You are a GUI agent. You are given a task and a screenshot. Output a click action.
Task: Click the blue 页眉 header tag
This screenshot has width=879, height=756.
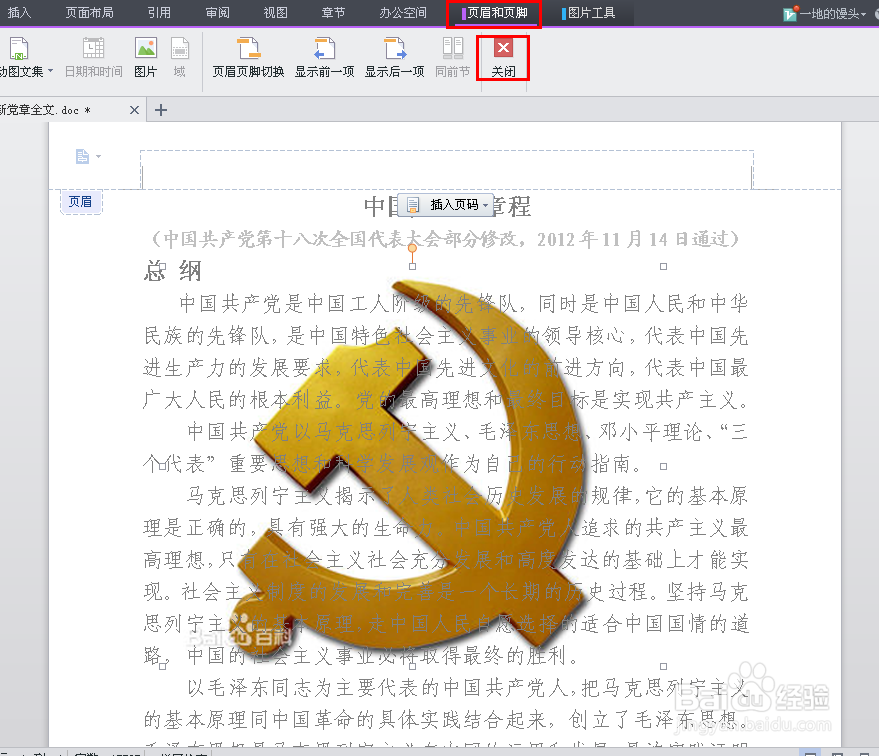(80, 202)
